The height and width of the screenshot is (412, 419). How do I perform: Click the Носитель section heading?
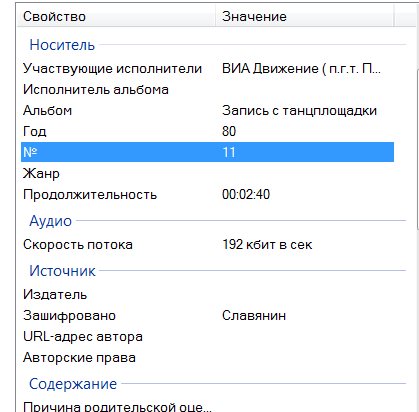(x=62, y=45)
